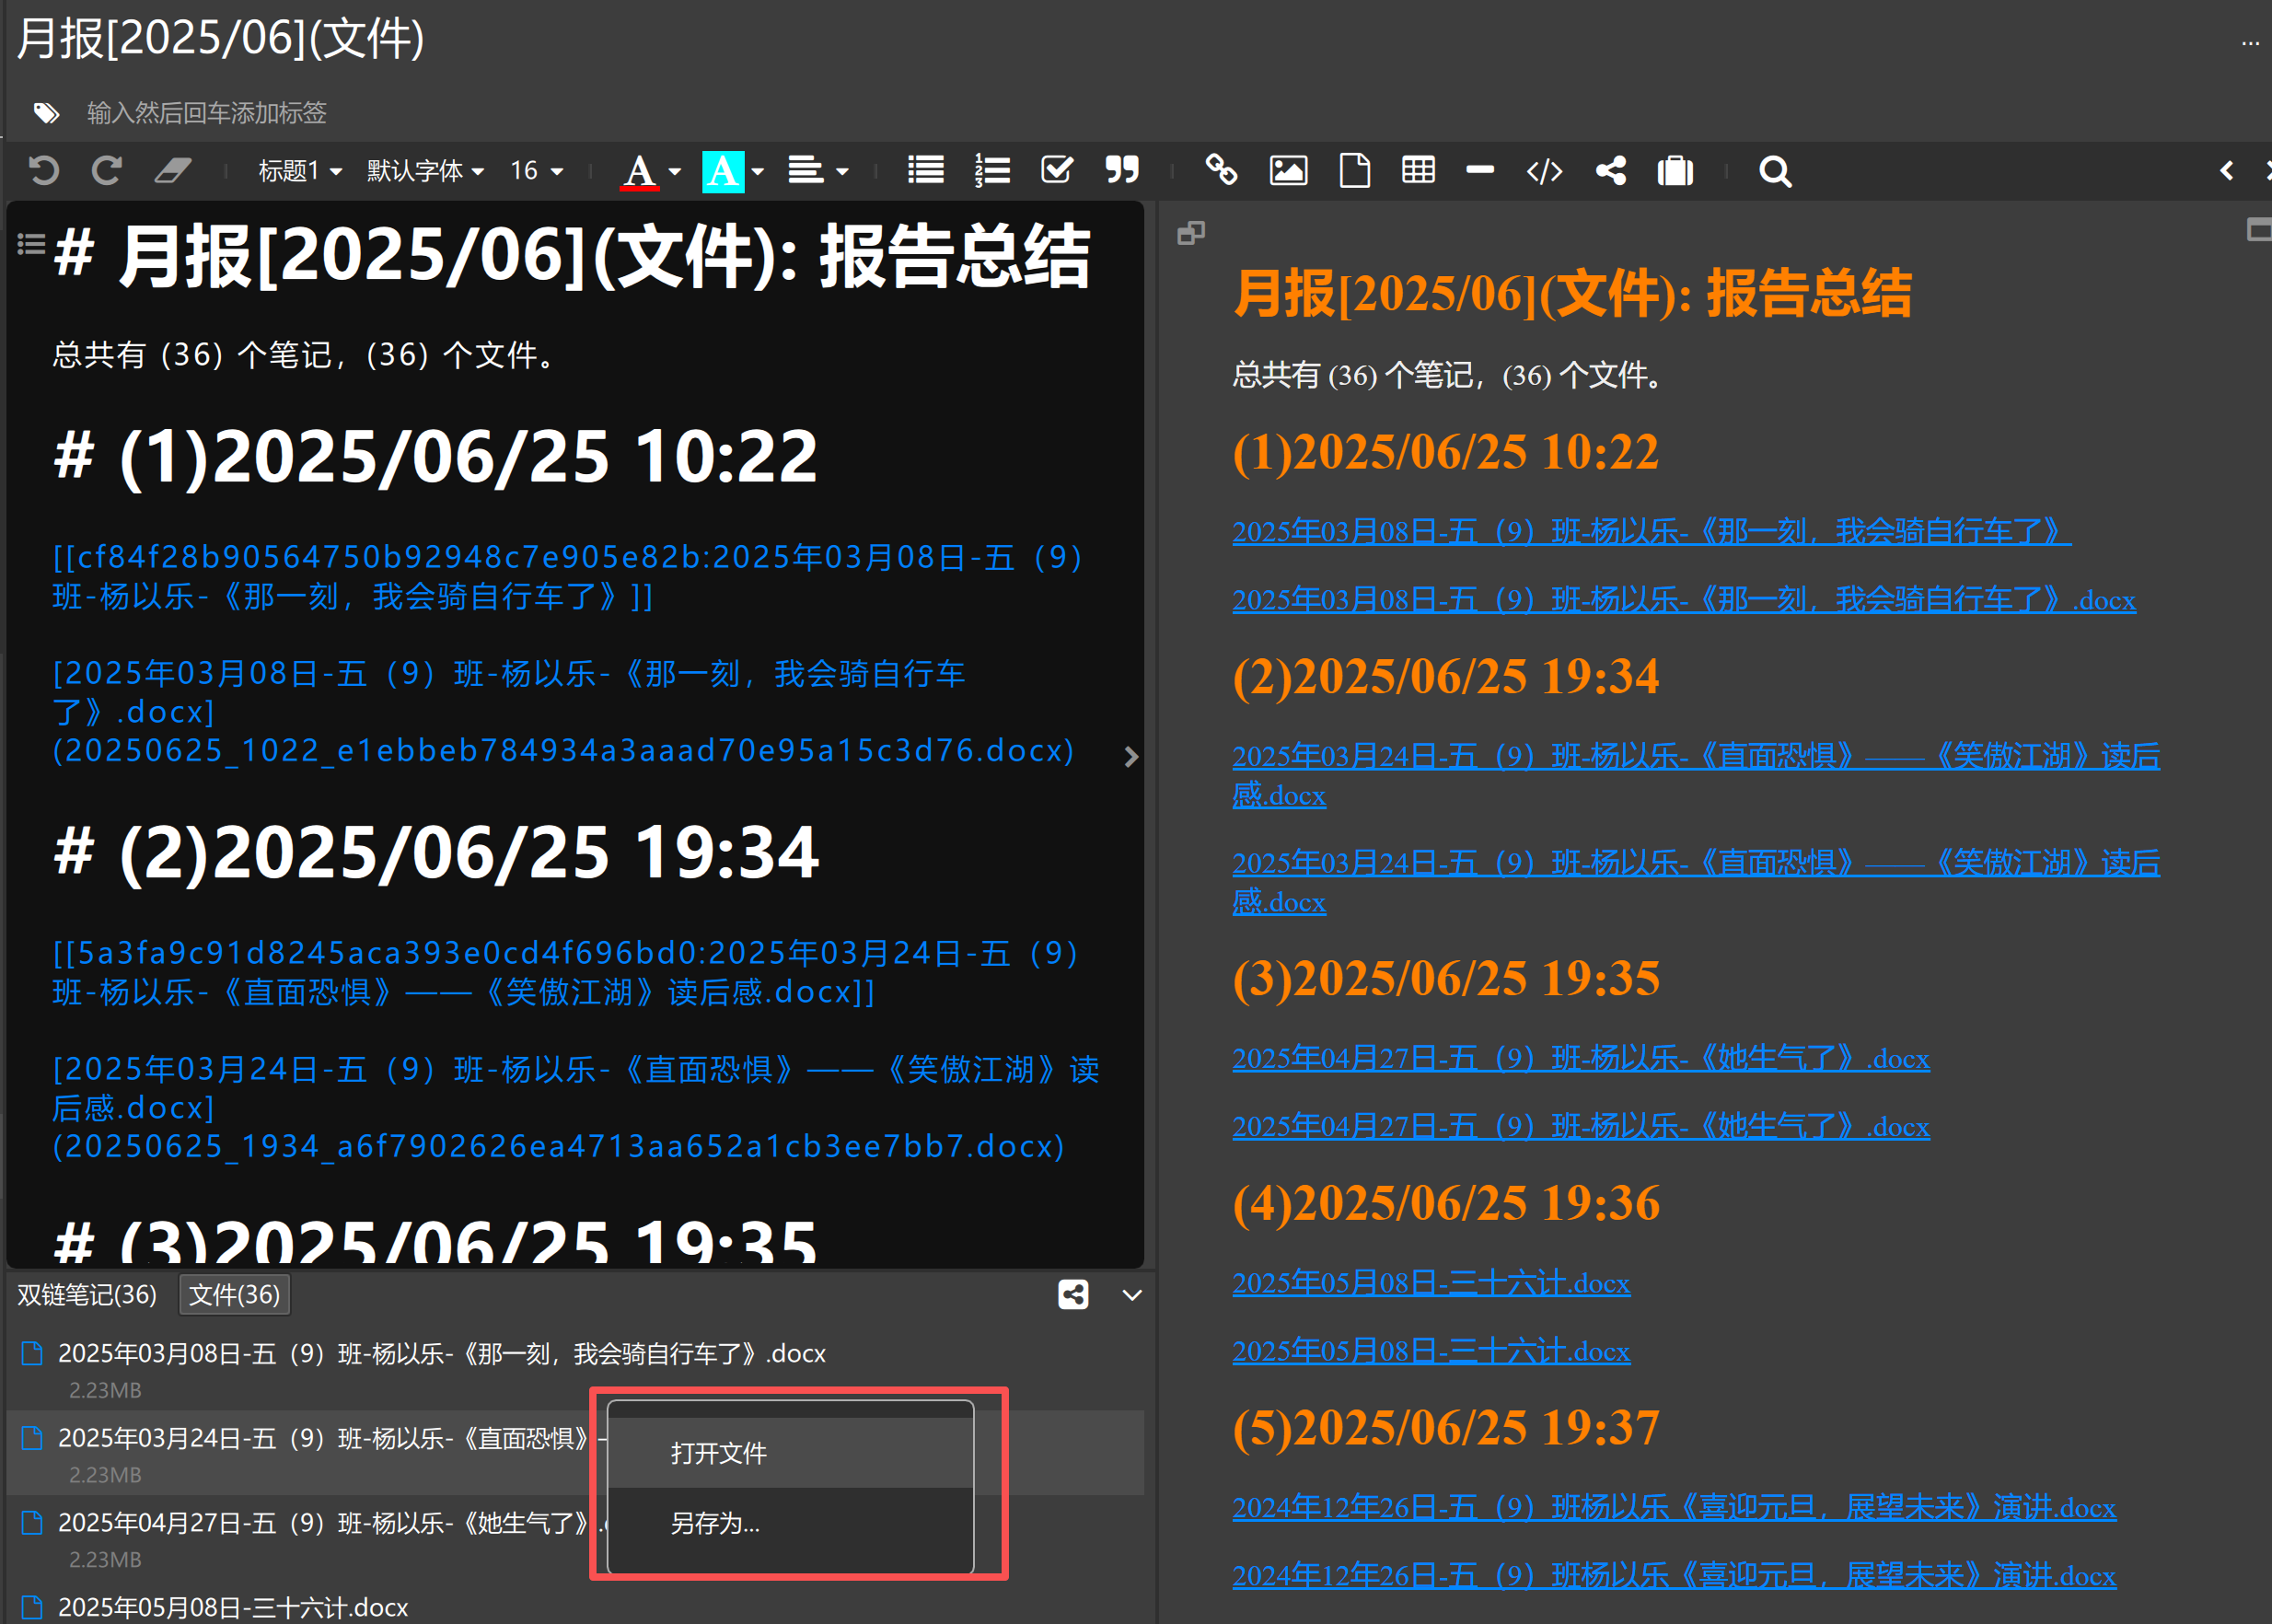Image resolution: width=2272 pixels, height=1624 pixels.
Task: Switch to 双链笔记(36) tab
Action: coord(87,1295)
